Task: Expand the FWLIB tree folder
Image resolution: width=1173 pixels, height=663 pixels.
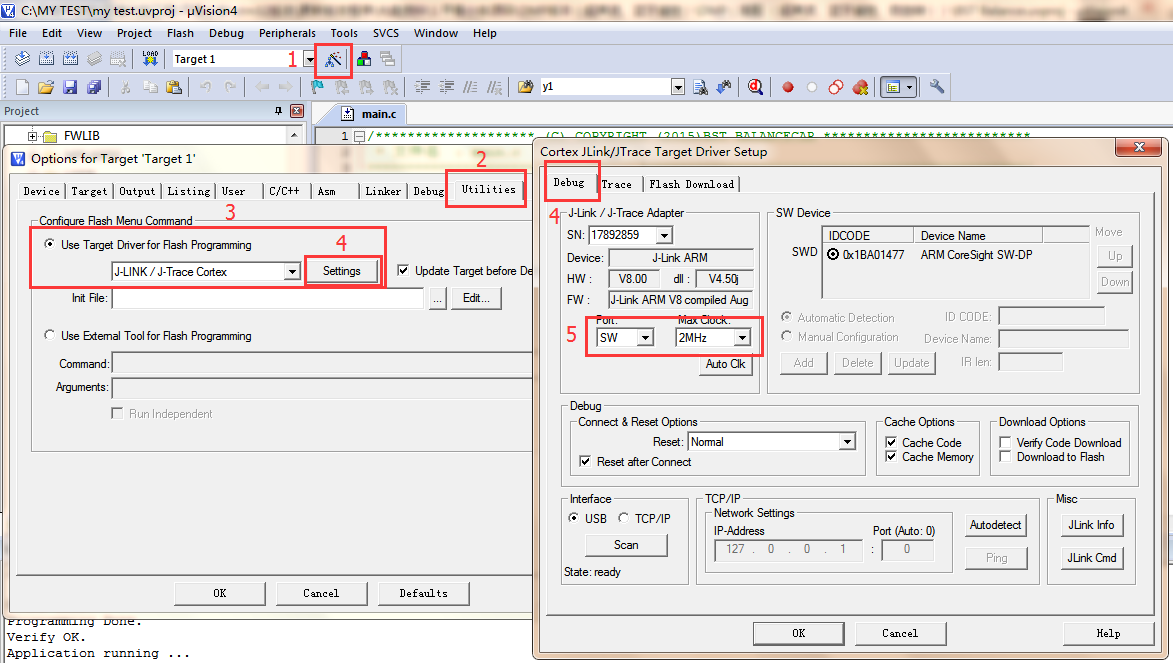Action: [32, 136]
